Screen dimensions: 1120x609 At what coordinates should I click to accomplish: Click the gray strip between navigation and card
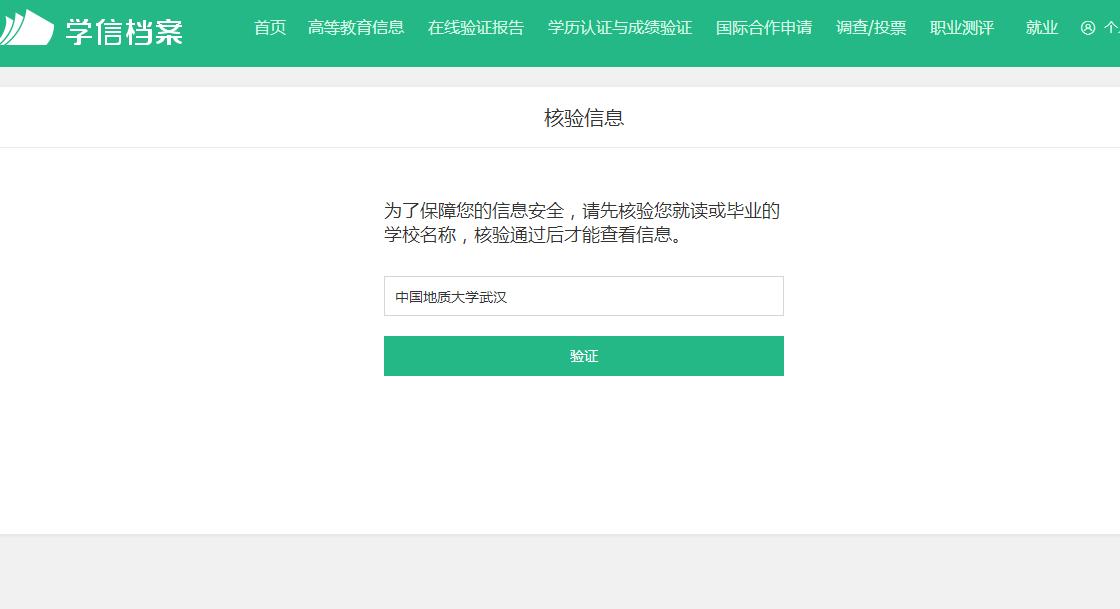coord(560,76)
